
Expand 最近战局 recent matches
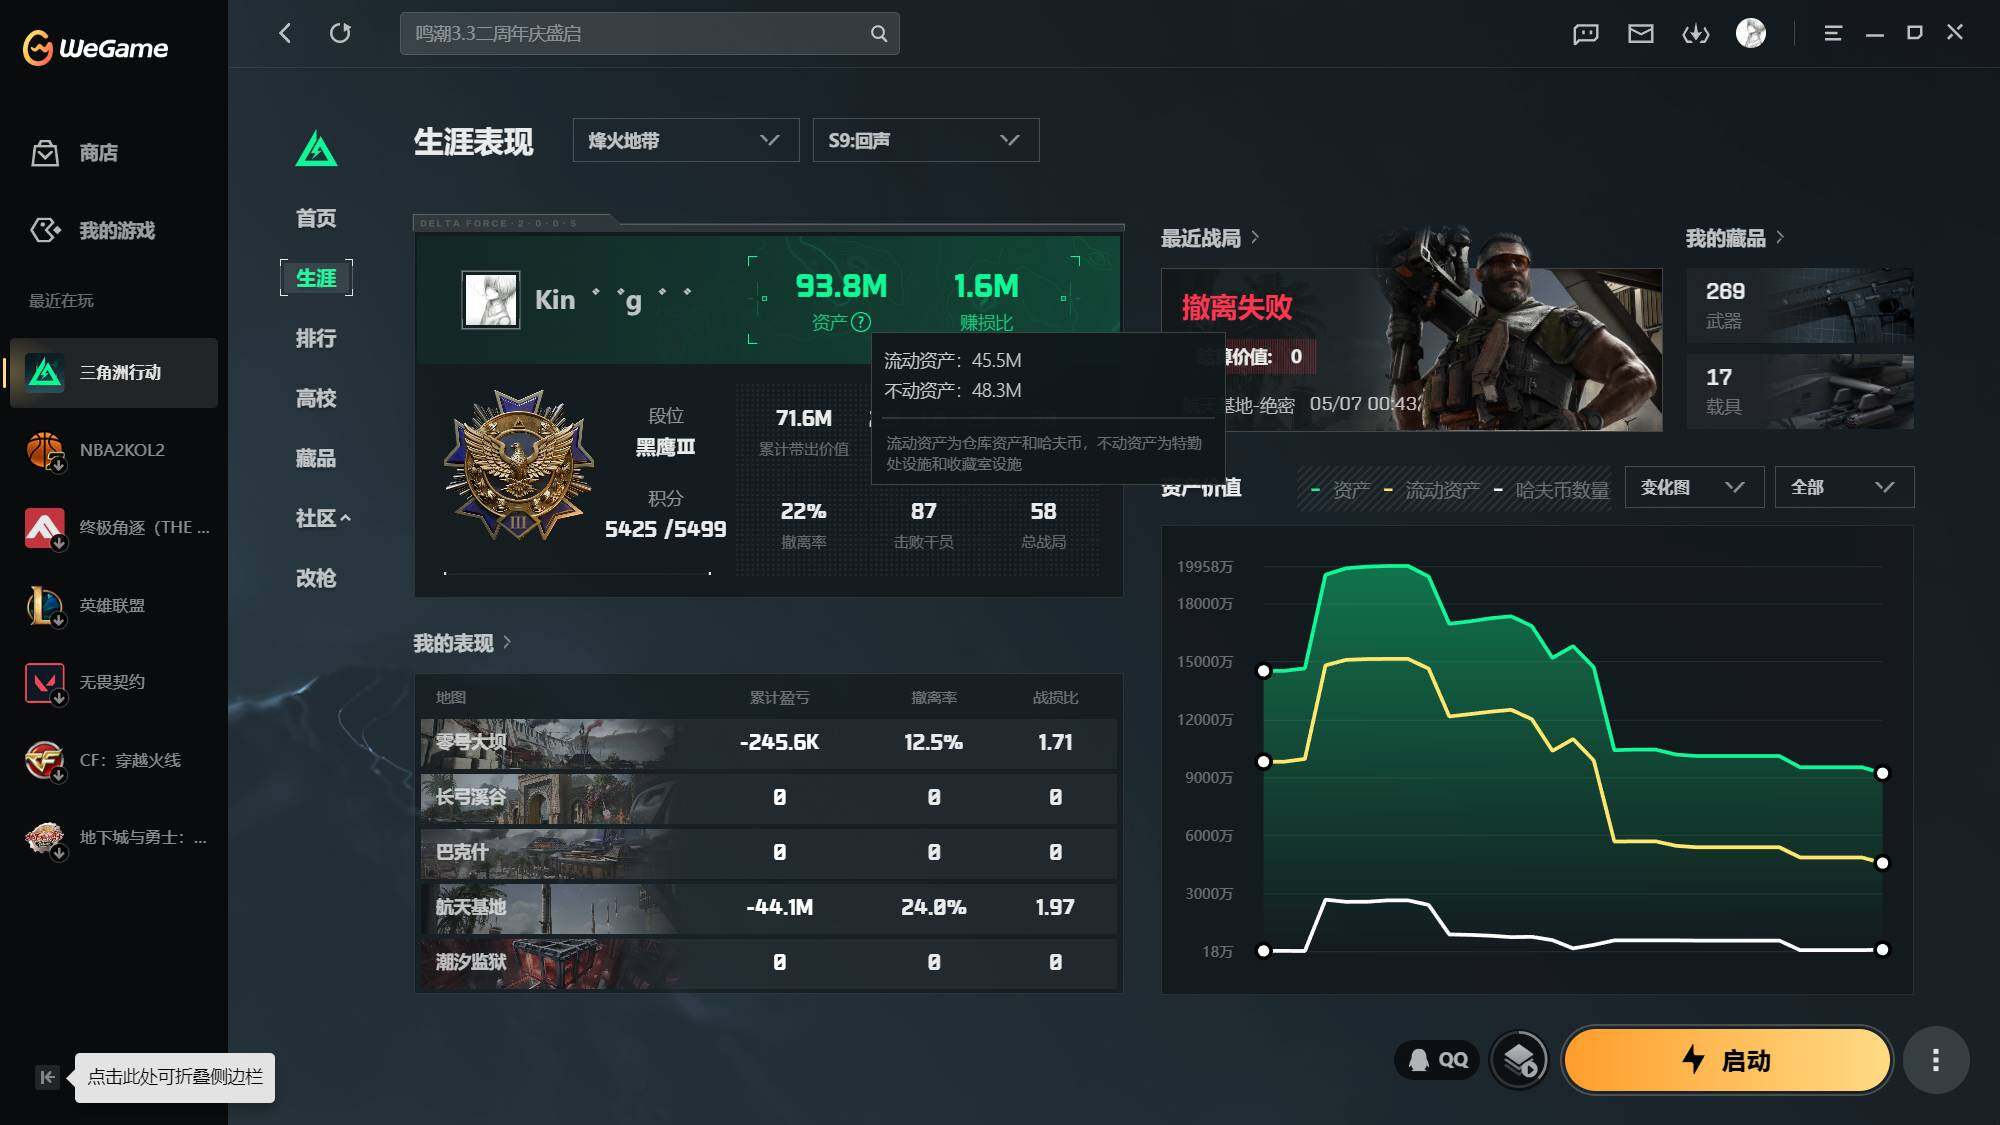point(1210,238)
